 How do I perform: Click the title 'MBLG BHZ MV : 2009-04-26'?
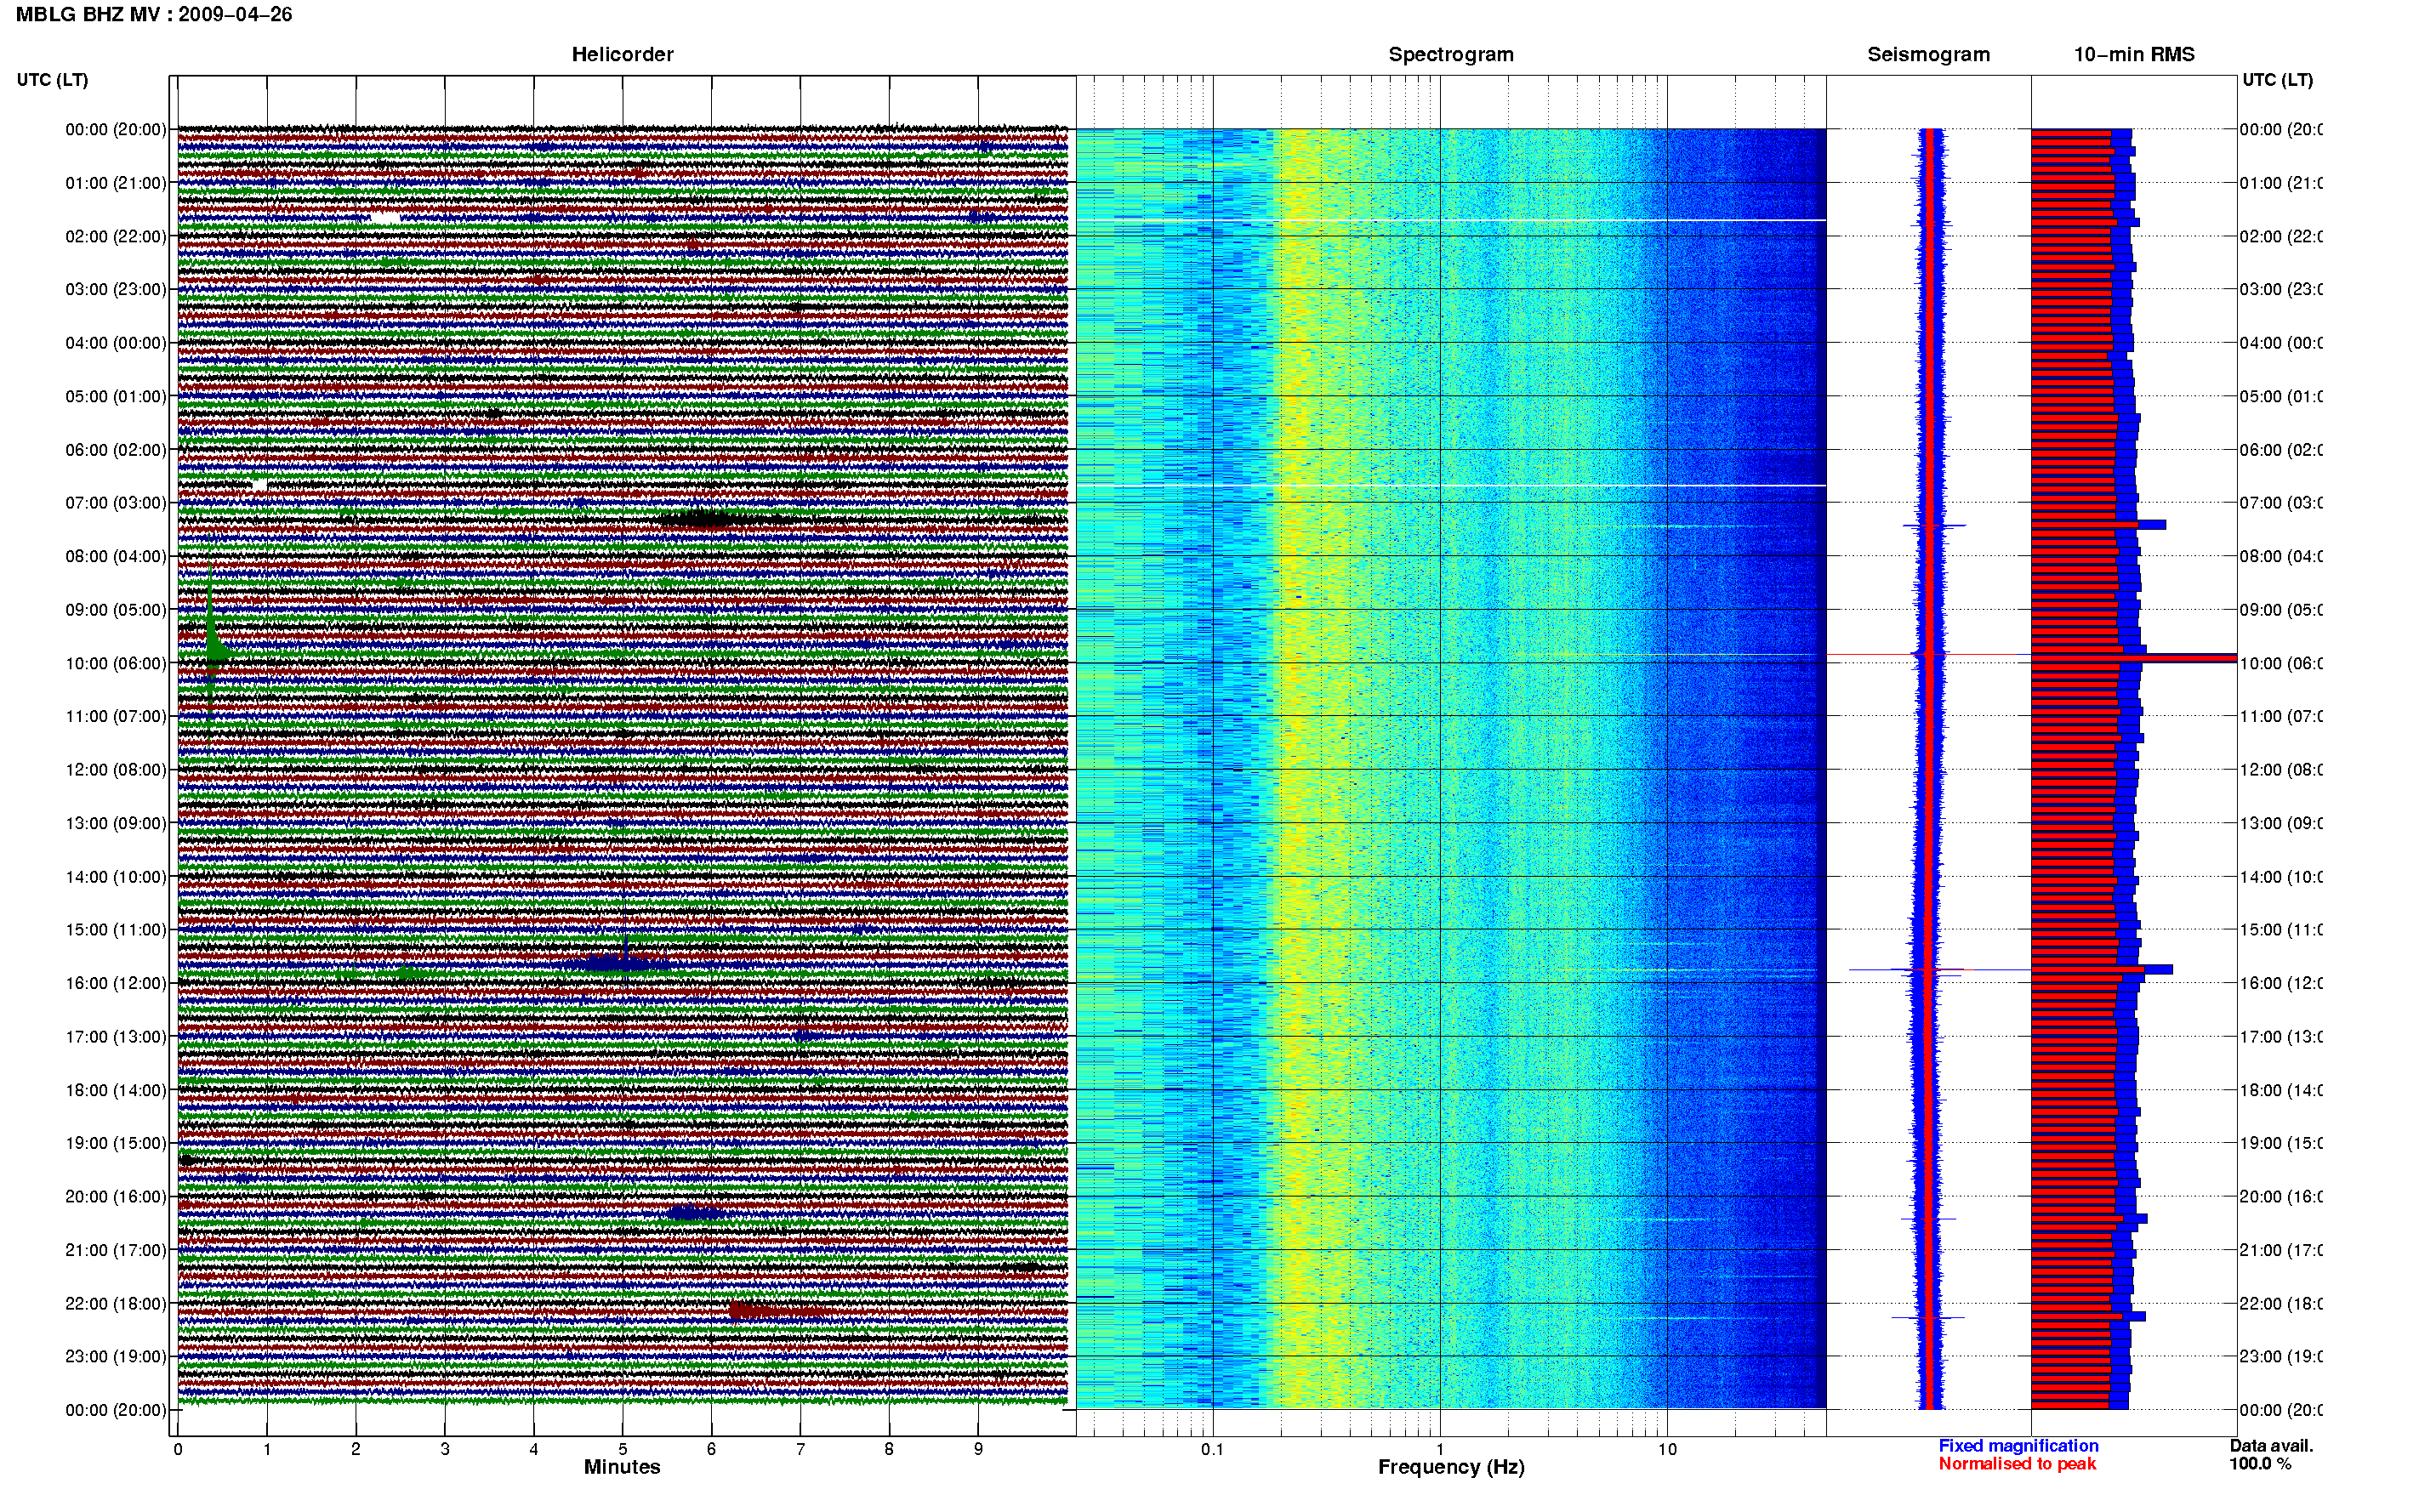tap(154, 15)
